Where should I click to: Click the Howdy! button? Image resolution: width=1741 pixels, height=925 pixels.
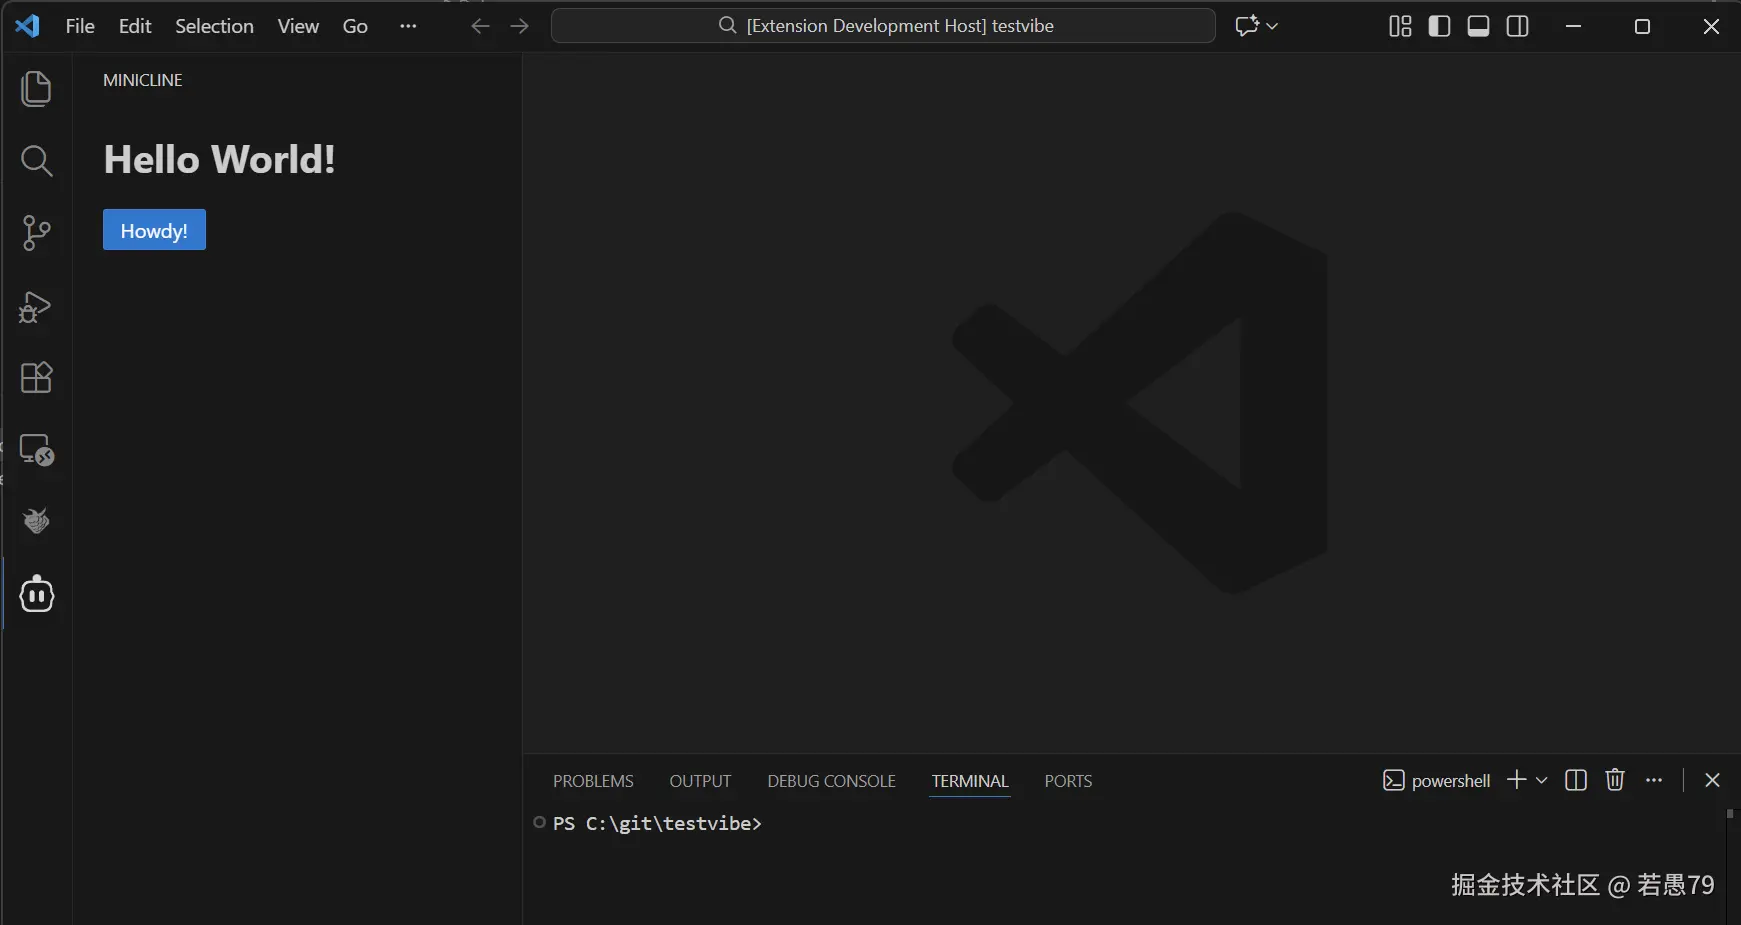[154, 230]
